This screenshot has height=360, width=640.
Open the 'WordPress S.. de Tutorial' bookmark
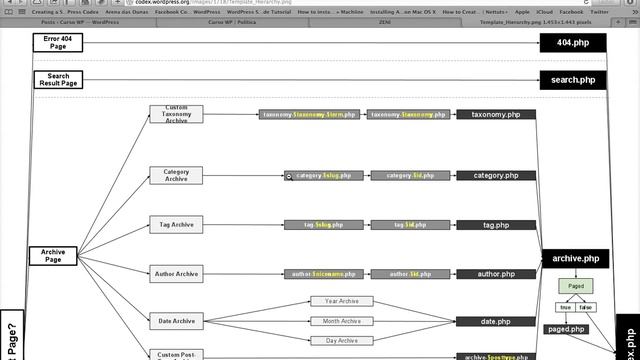259,12
